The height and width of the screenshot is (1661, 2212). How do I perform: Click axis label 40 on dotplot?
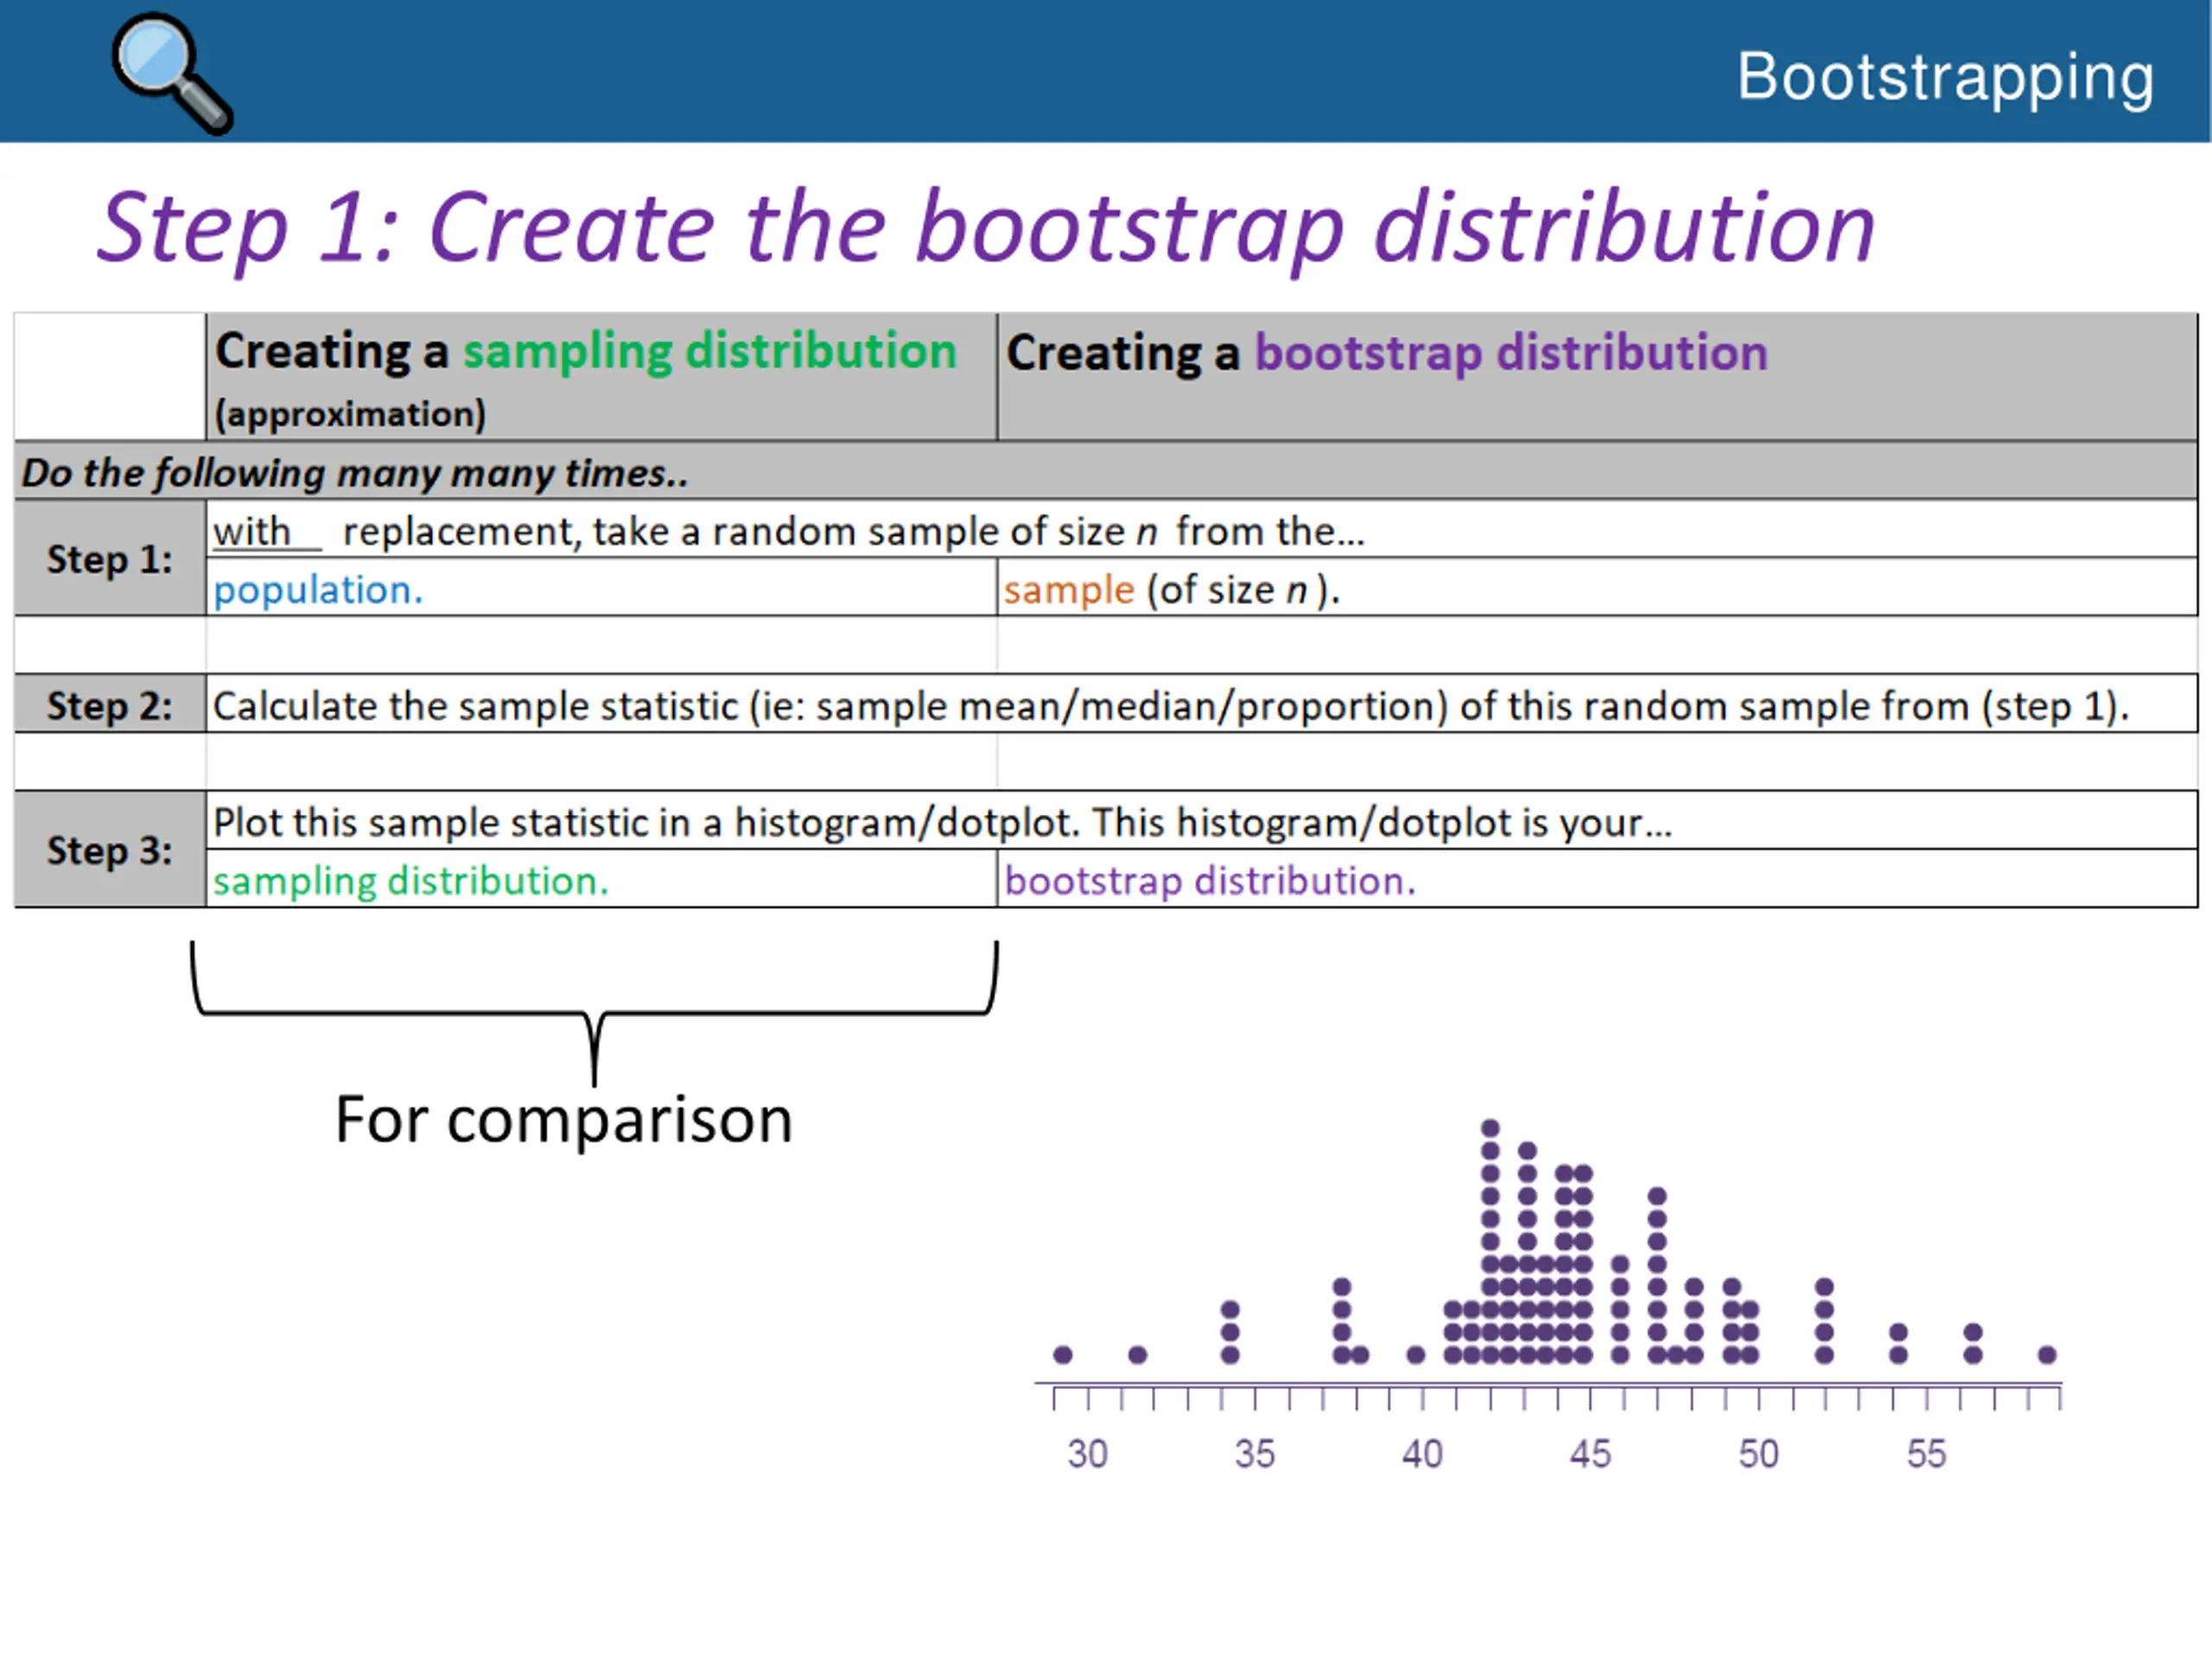pos(1423,1454)
